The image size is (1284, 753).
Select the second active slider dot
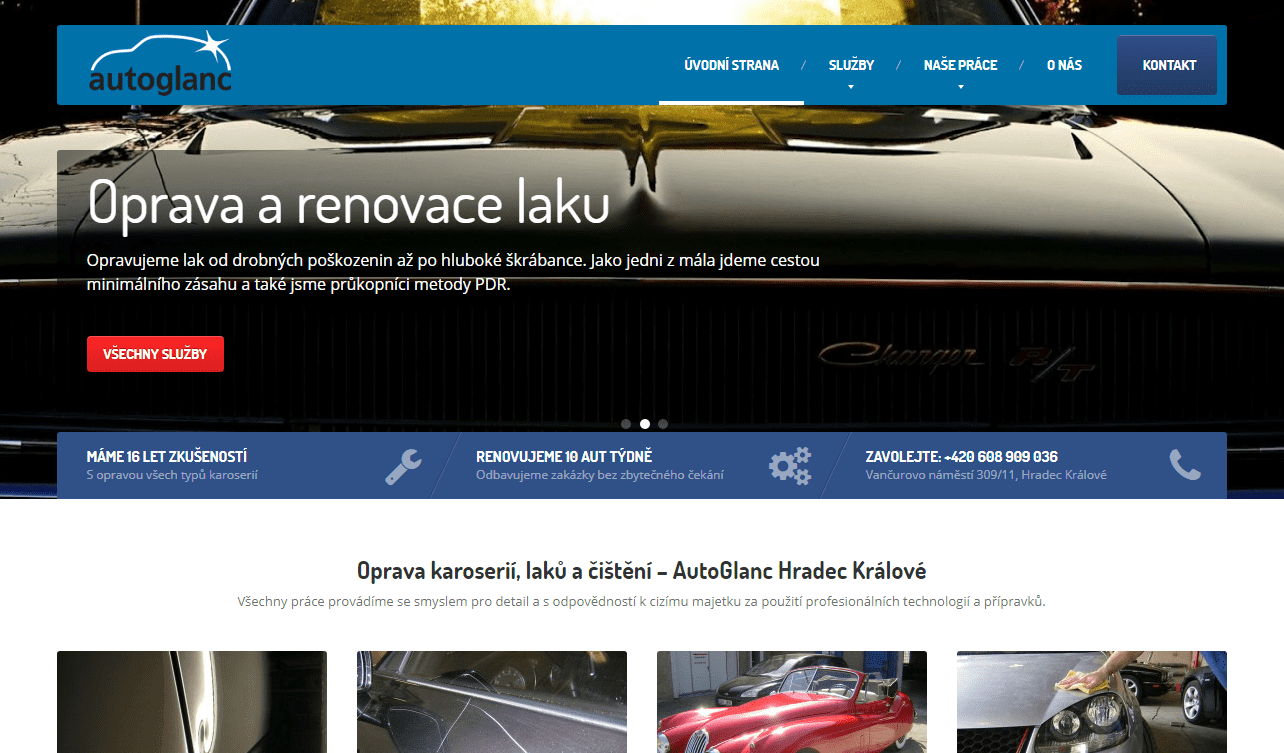[x=645, y=424]
